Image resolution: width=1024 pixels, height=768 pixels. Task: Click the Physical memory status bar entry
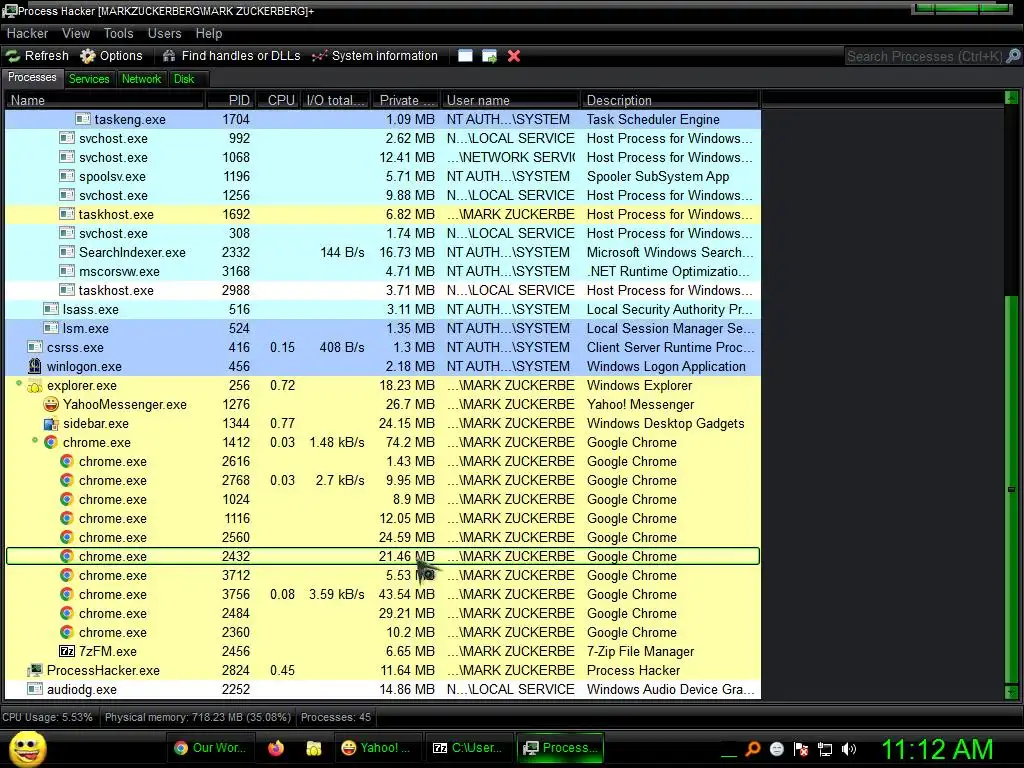[197, 717]
